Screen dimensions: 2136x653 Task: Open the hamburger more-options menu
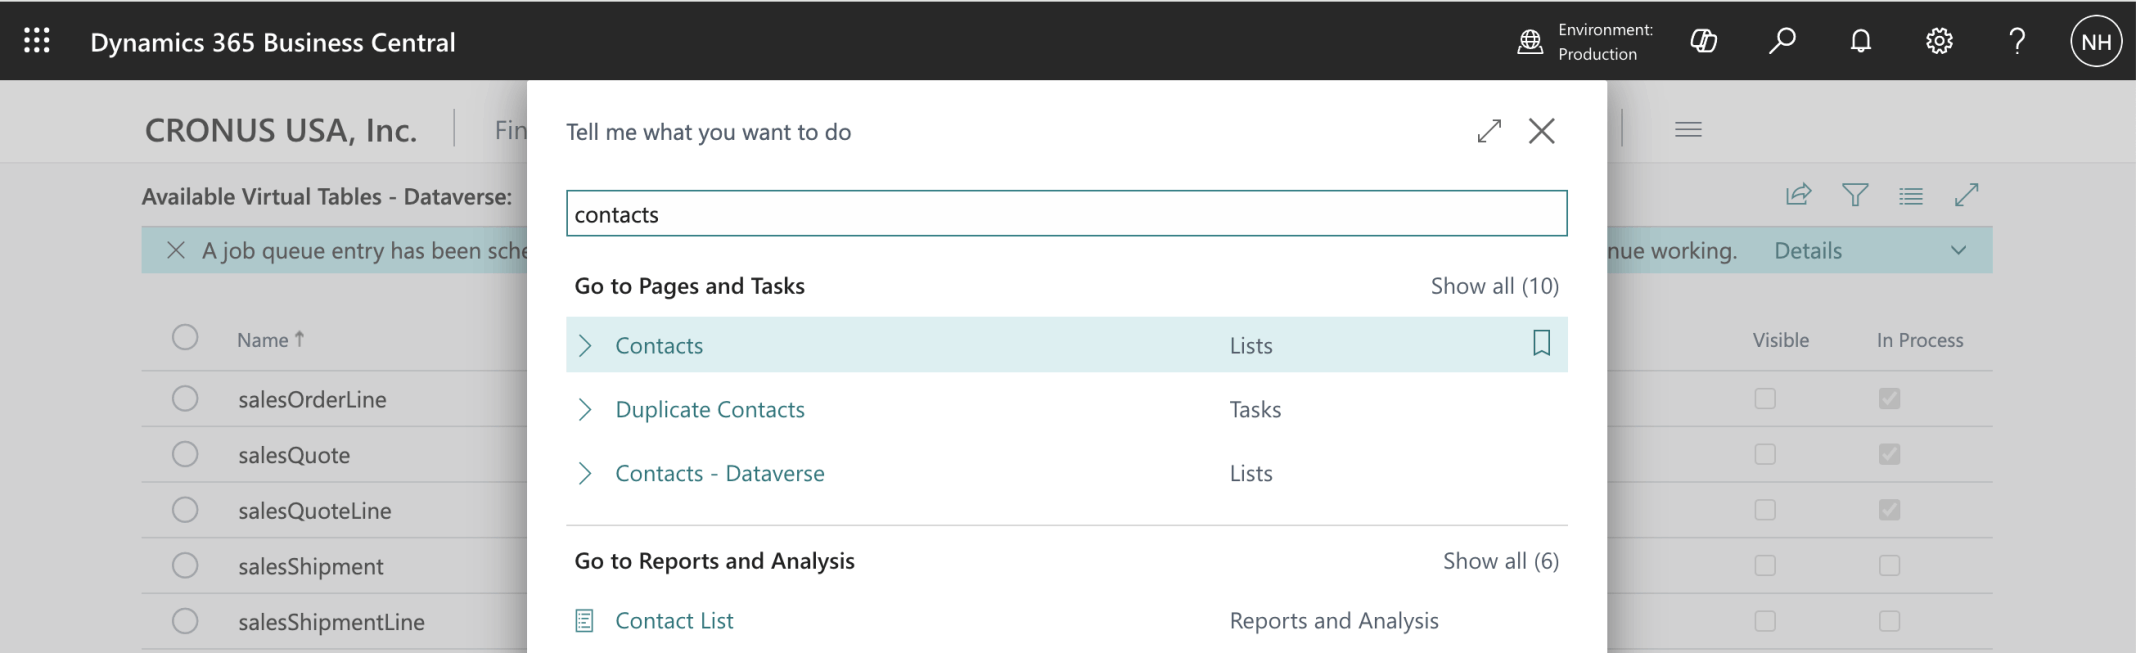1688,130
